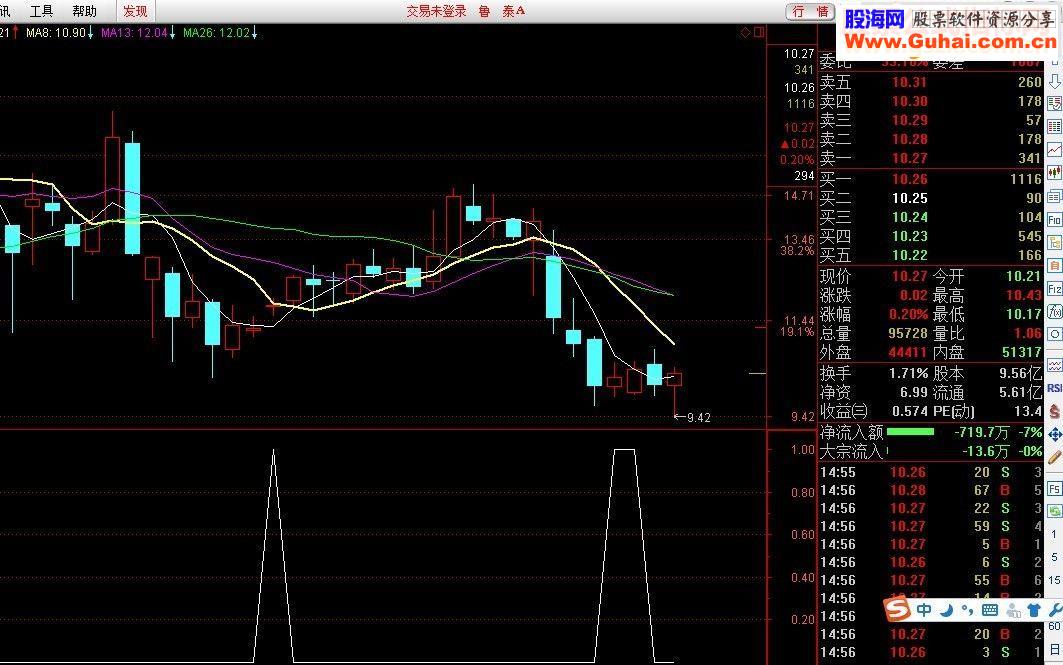Select the 15-minute period

pos(1054,580)
